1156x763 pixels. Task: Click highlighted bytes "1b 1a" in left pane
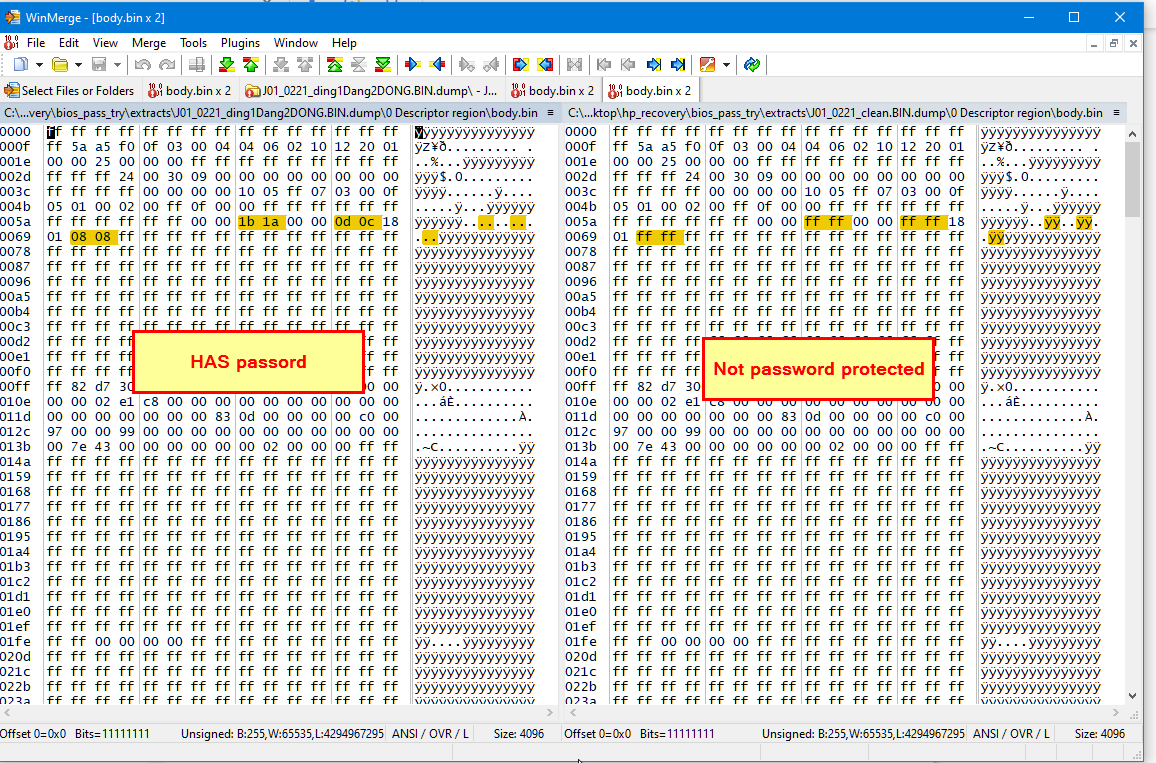tap(260, 222)
